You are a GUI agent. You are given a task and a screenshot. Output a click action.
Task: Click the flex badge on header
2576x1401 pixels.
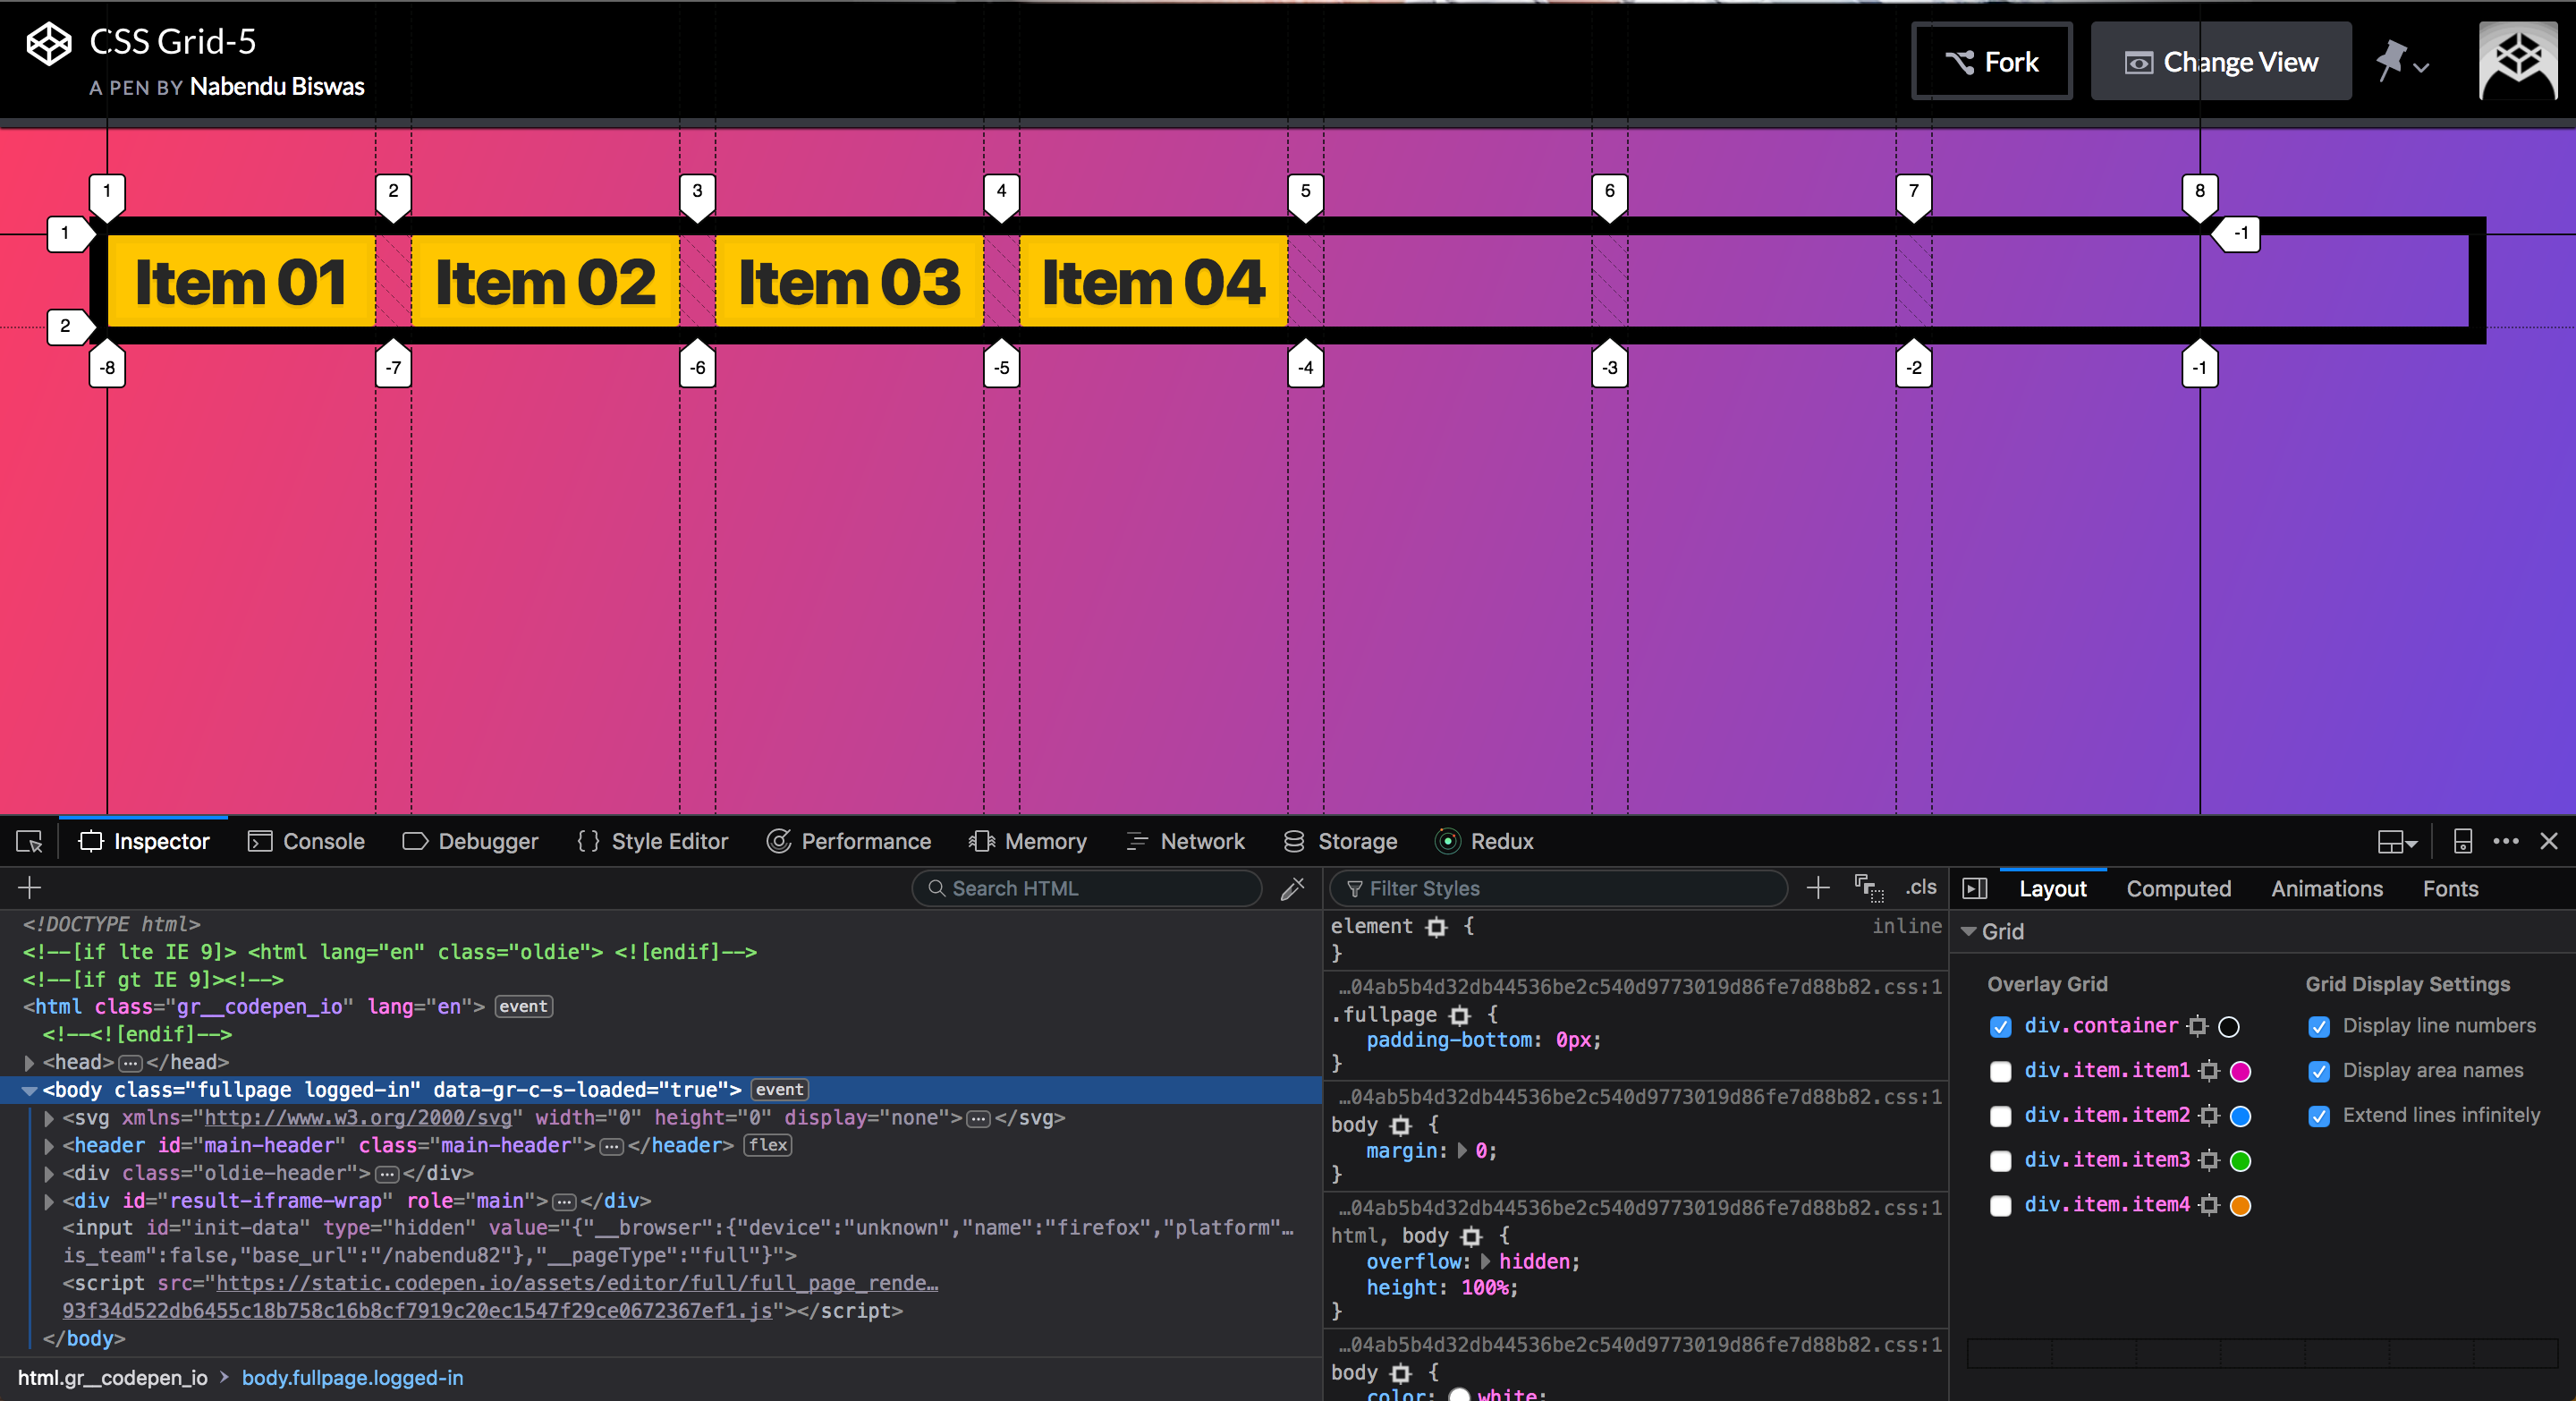(767, 1146)
